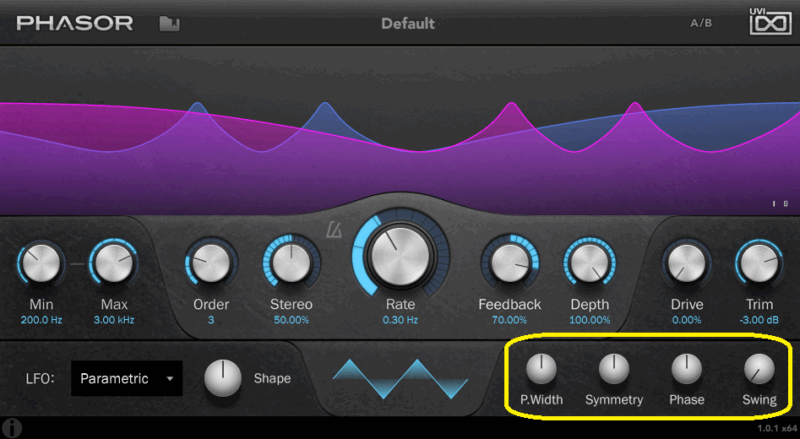Click the Min frequency knob
Viewport: 800px width, 439px height.
point(41,263)
